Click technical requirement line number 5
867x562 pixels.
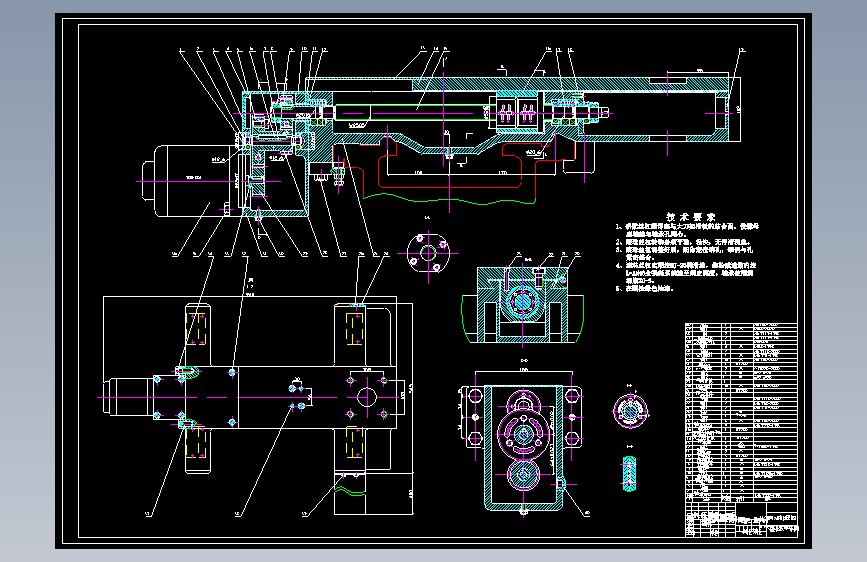[644, 288]
